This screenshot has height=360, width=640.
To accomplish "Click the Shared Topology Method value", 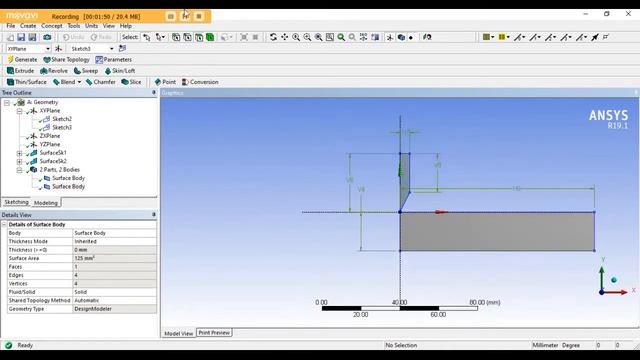I will pos(114,301).
